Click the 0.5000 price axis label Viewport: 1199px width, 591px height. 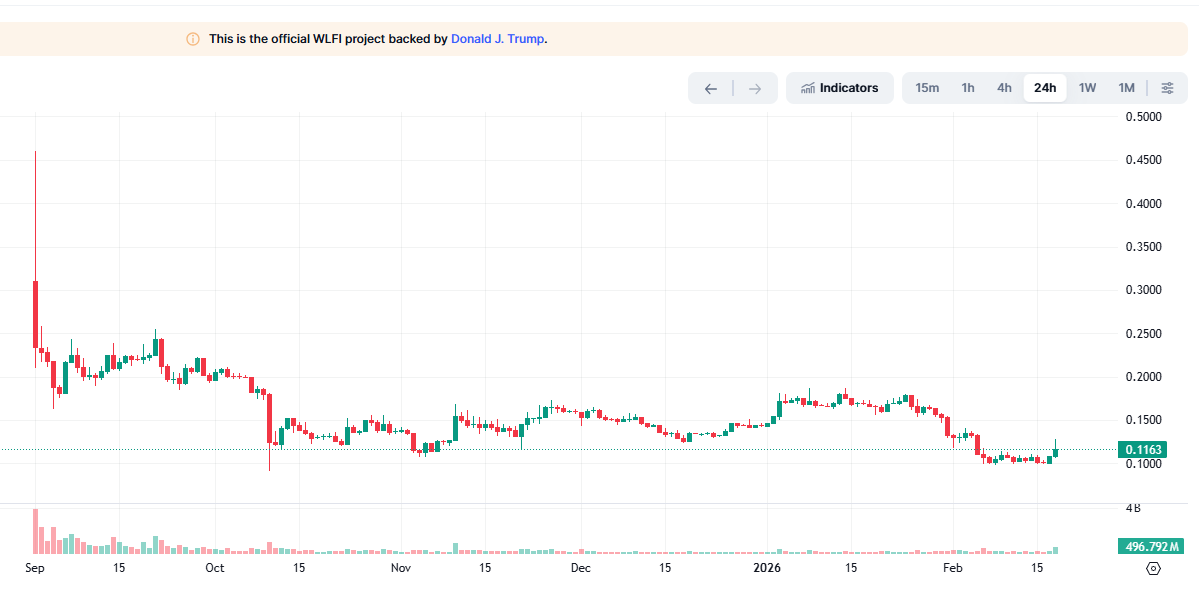pos(1143,117)
